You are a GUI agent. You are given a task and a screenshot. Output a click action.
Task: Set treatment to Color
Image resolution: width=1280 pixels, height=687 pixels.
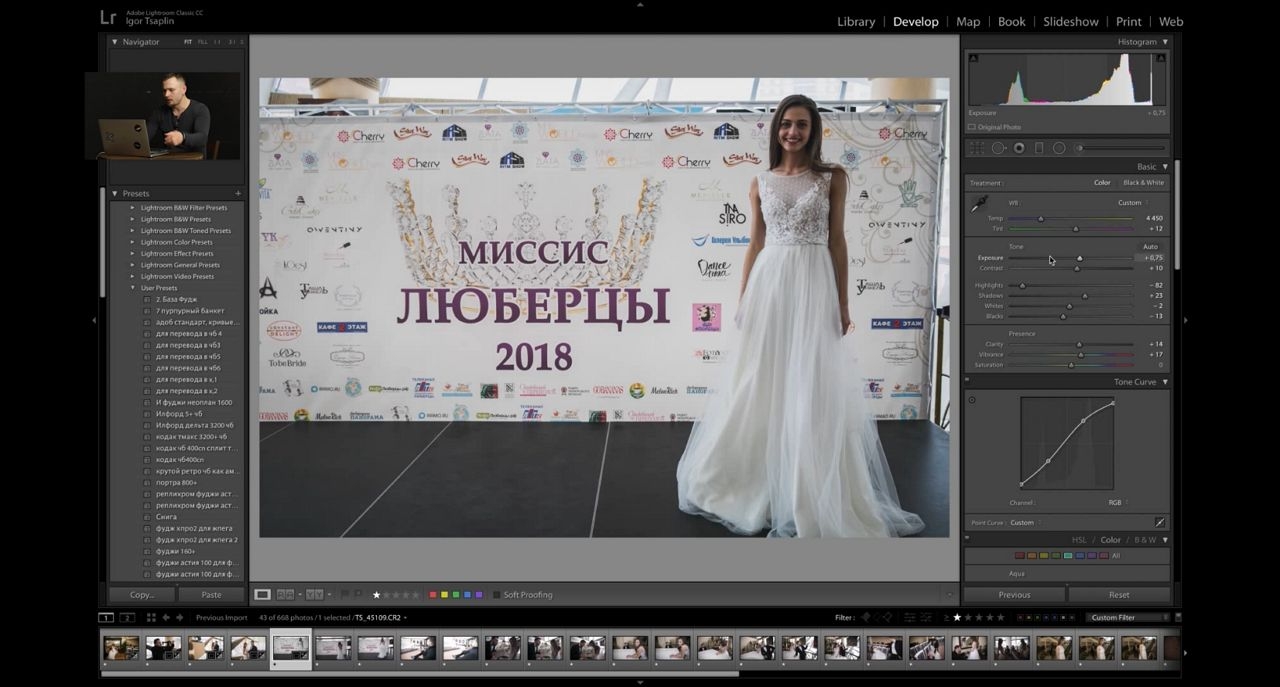point(1102,183)
